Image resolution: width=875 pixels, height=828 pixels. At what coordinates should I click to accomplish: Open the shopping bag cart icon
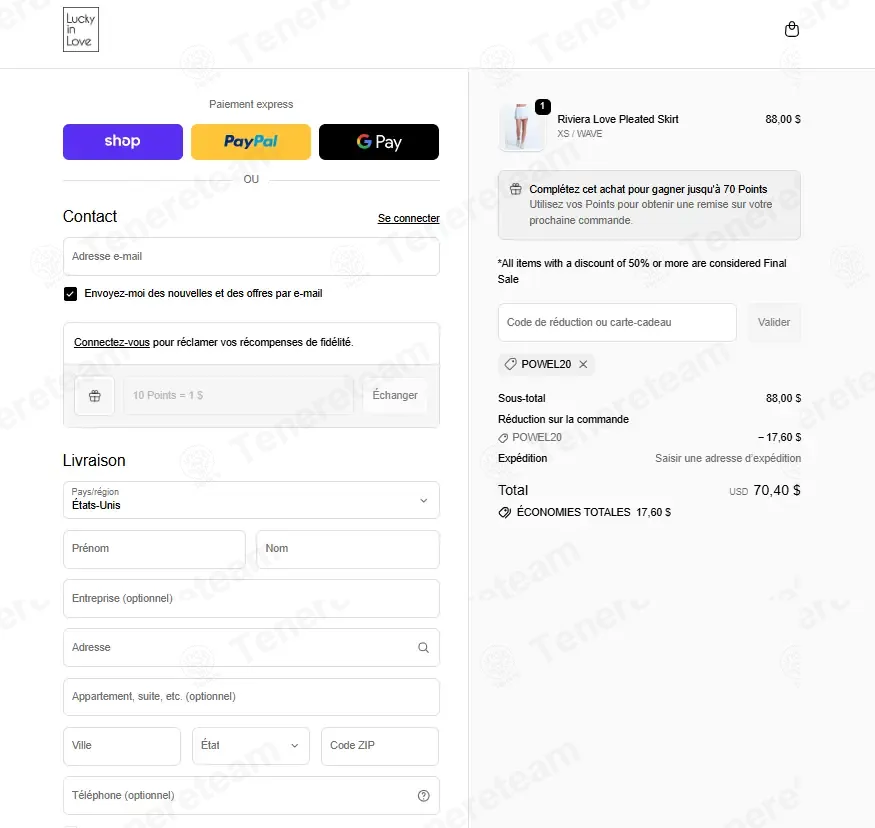point(791,30)
